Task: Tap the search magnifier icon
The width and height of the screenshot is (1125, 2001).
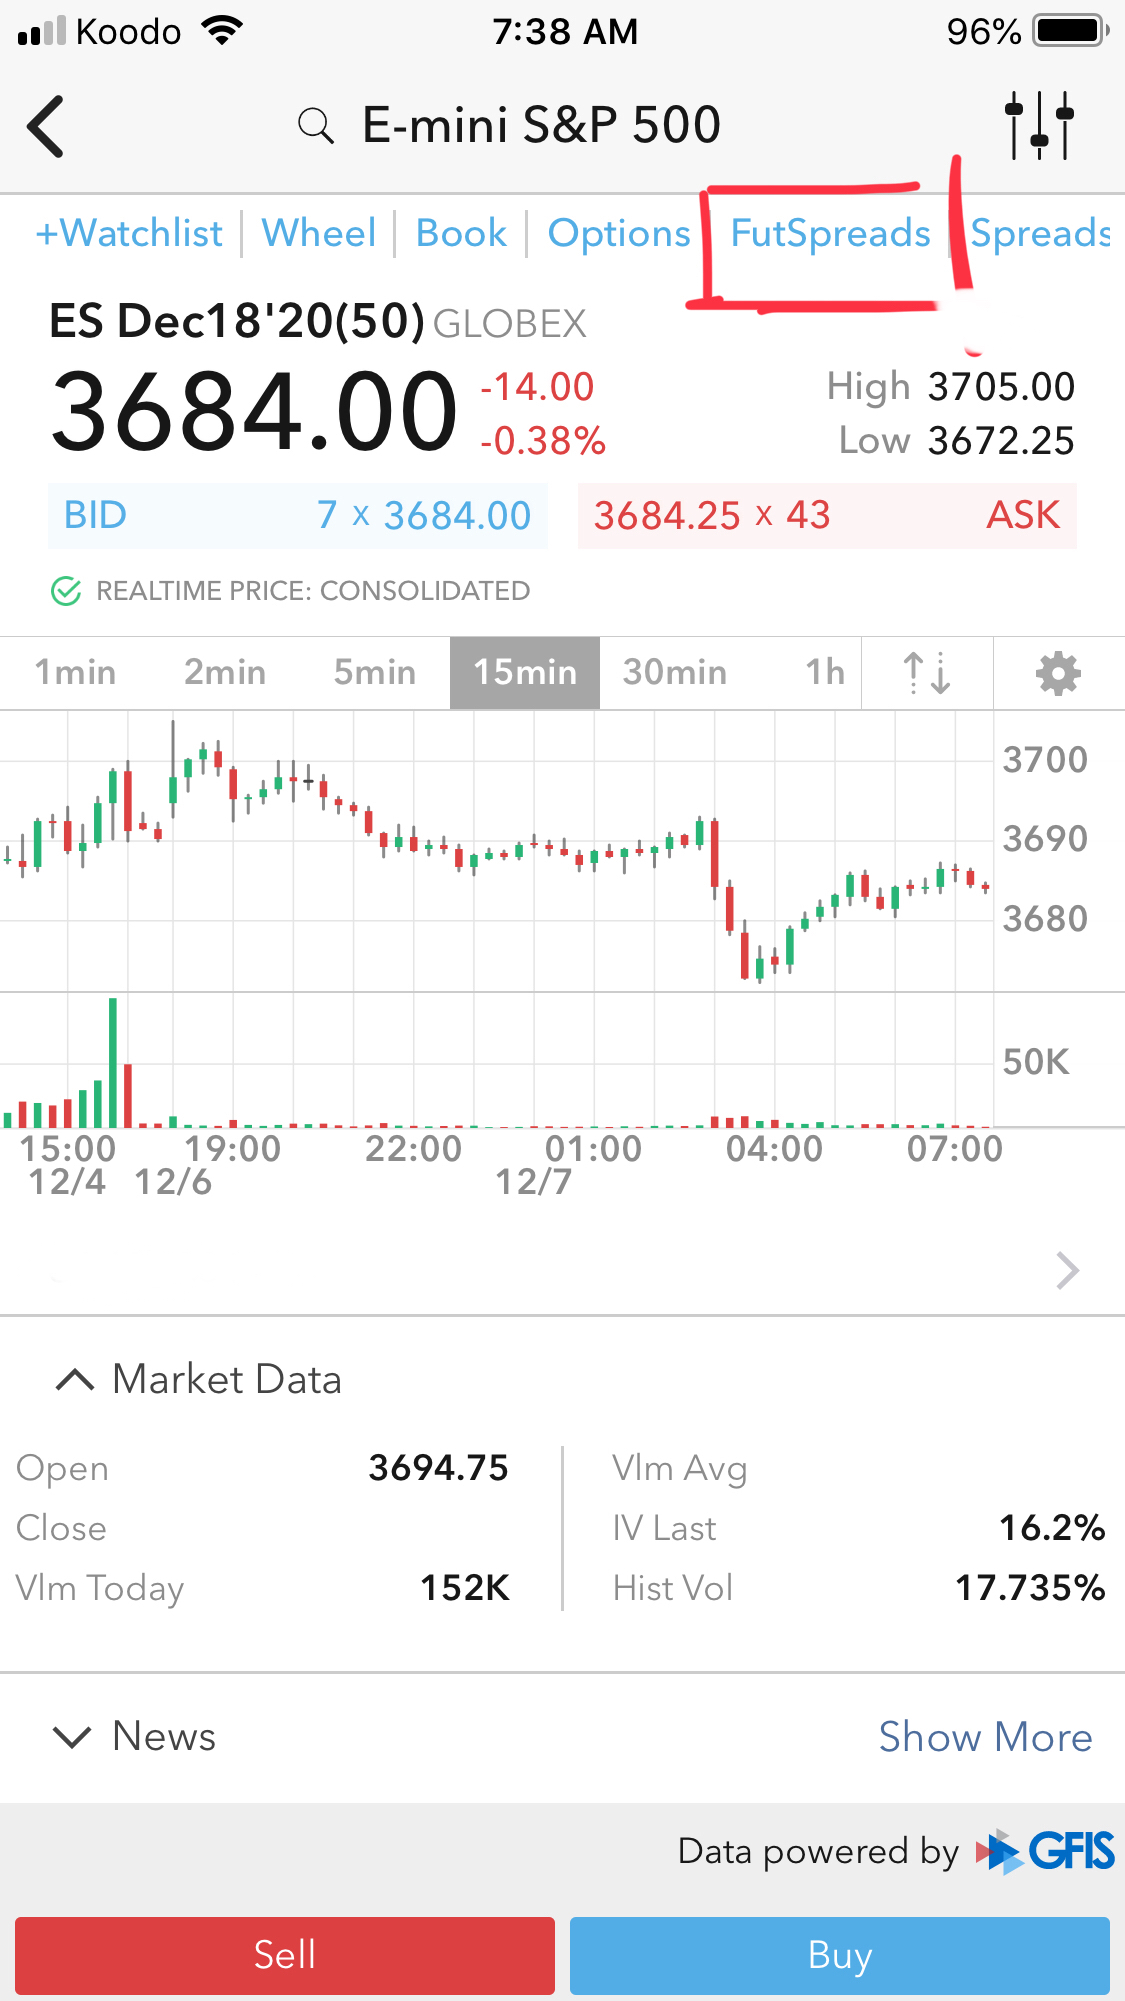Action: (x=316, y=127)
